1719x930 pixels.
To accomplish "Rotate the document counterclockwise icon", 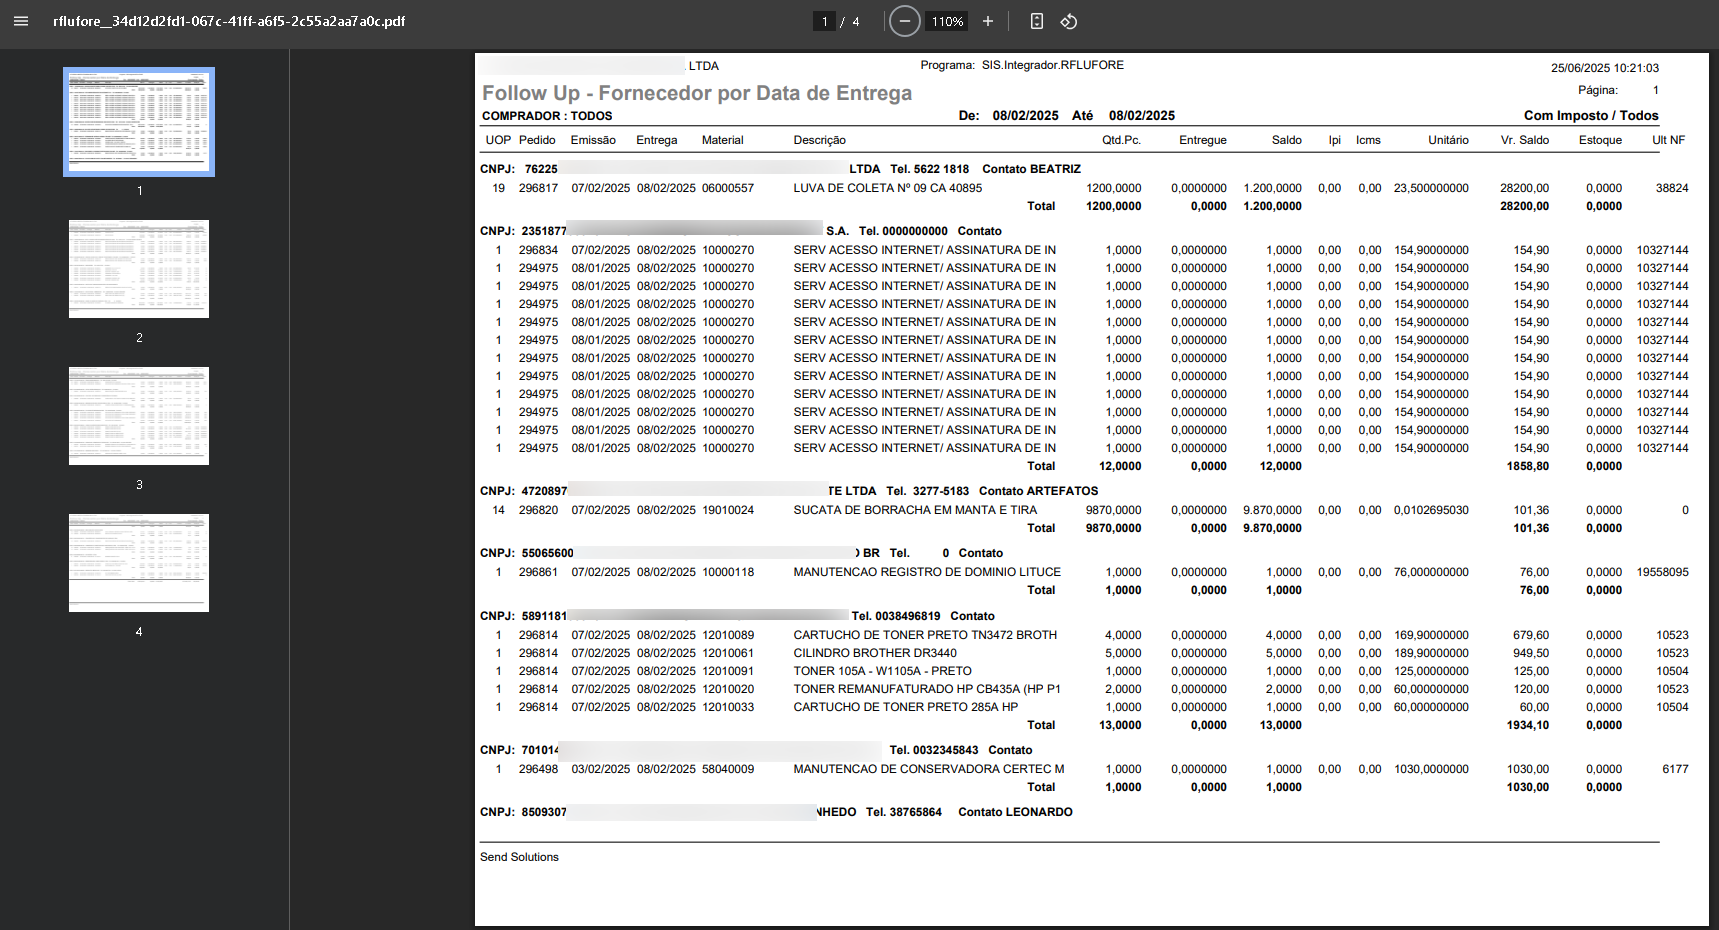I will (x=1069, y=21).
